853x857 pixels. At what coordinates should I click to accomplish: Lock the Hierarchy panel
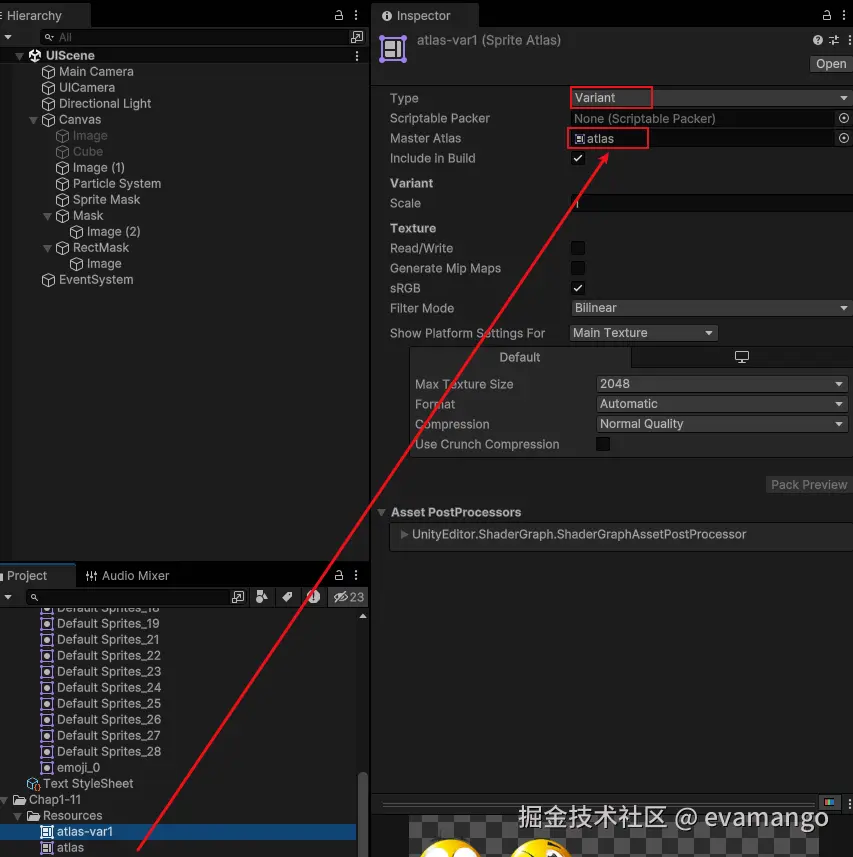coord(339,15)
